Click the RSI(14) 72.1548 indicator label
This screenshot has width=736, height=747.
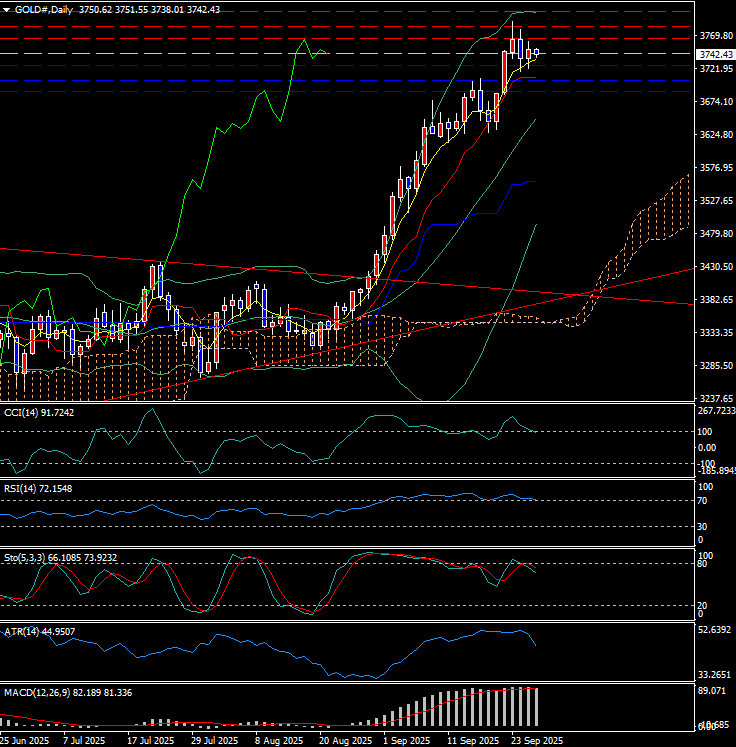coord(38,488)
